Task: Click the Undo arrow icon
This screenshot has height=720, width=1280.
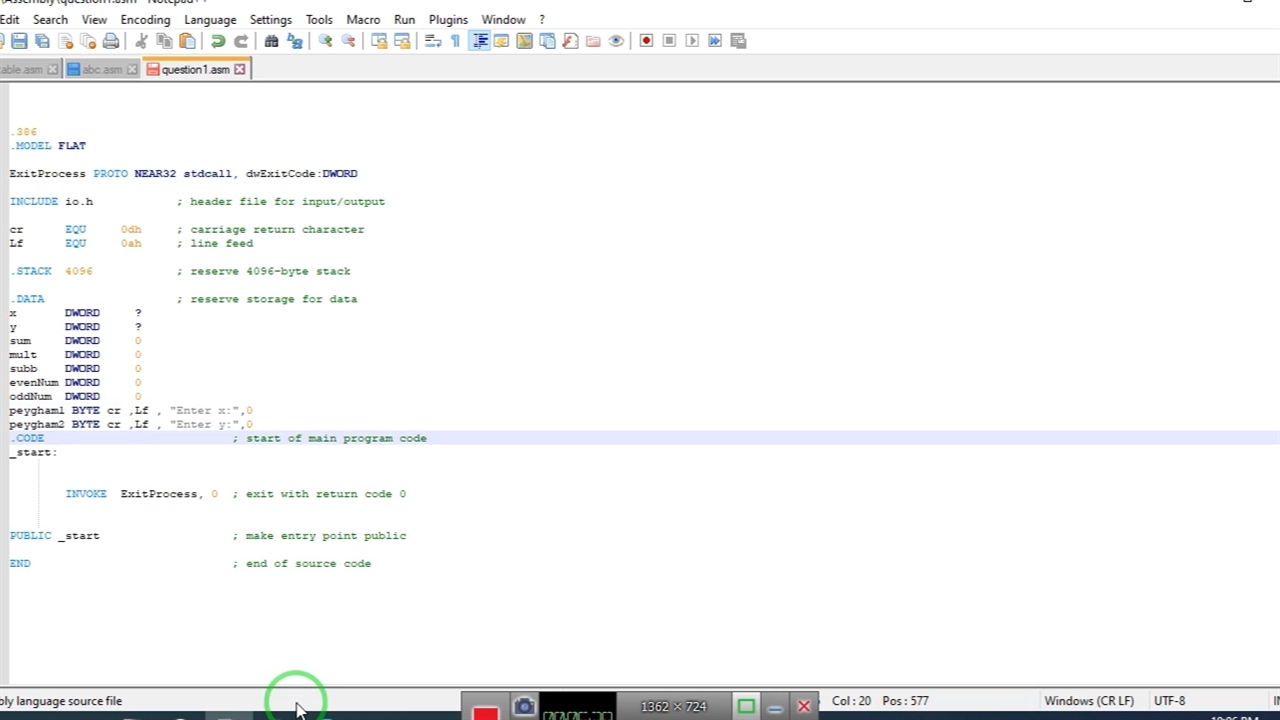Action: 217,41
